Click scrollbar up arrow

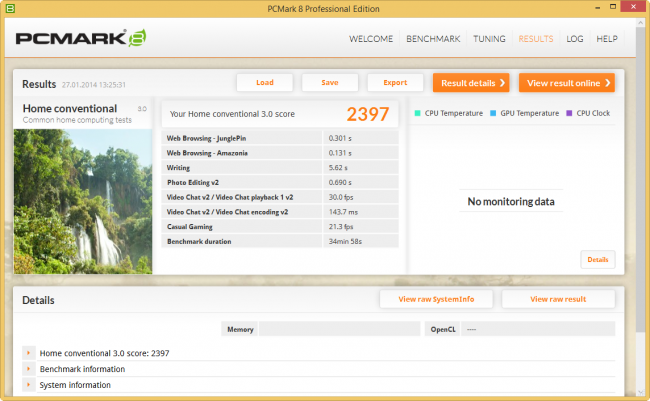(x=641, y=22)
